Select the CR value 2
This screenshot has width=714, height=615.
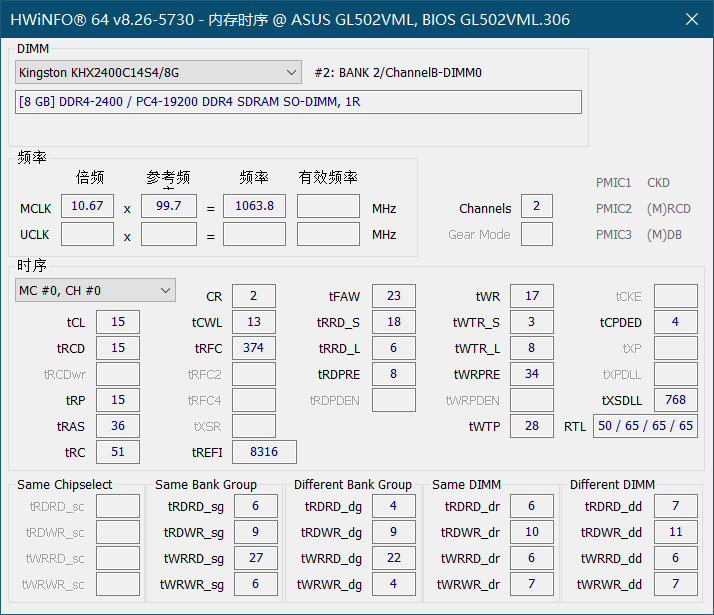tap(254, 296)
